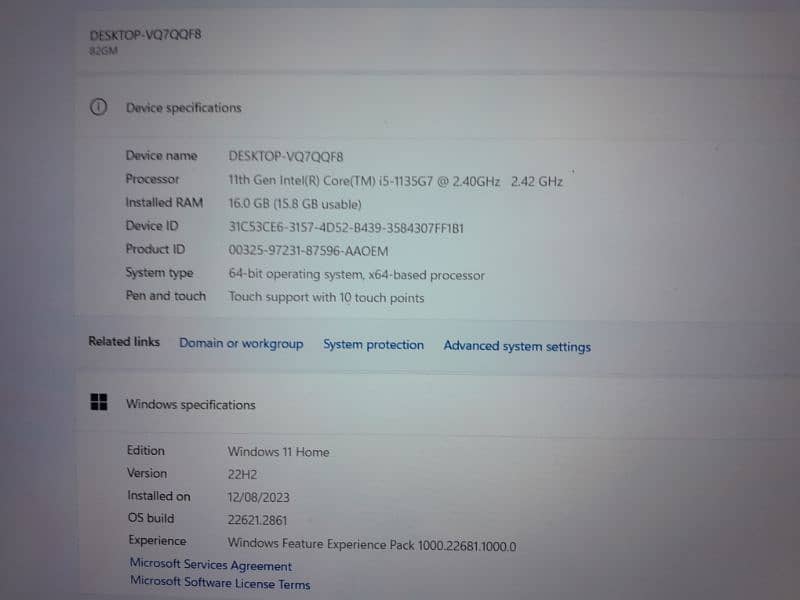Select the Edition value Windows 11 Home

pos(279,452)
